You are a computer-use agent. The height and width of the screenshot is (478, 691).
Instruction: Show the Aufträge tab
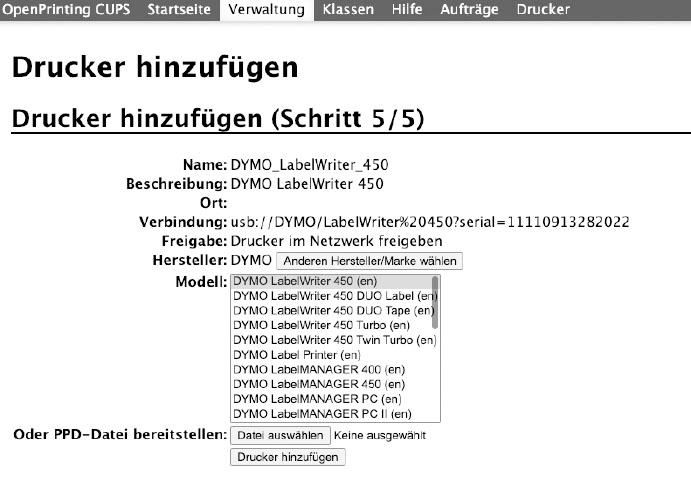pyautogui.click(x=469, y=10)
